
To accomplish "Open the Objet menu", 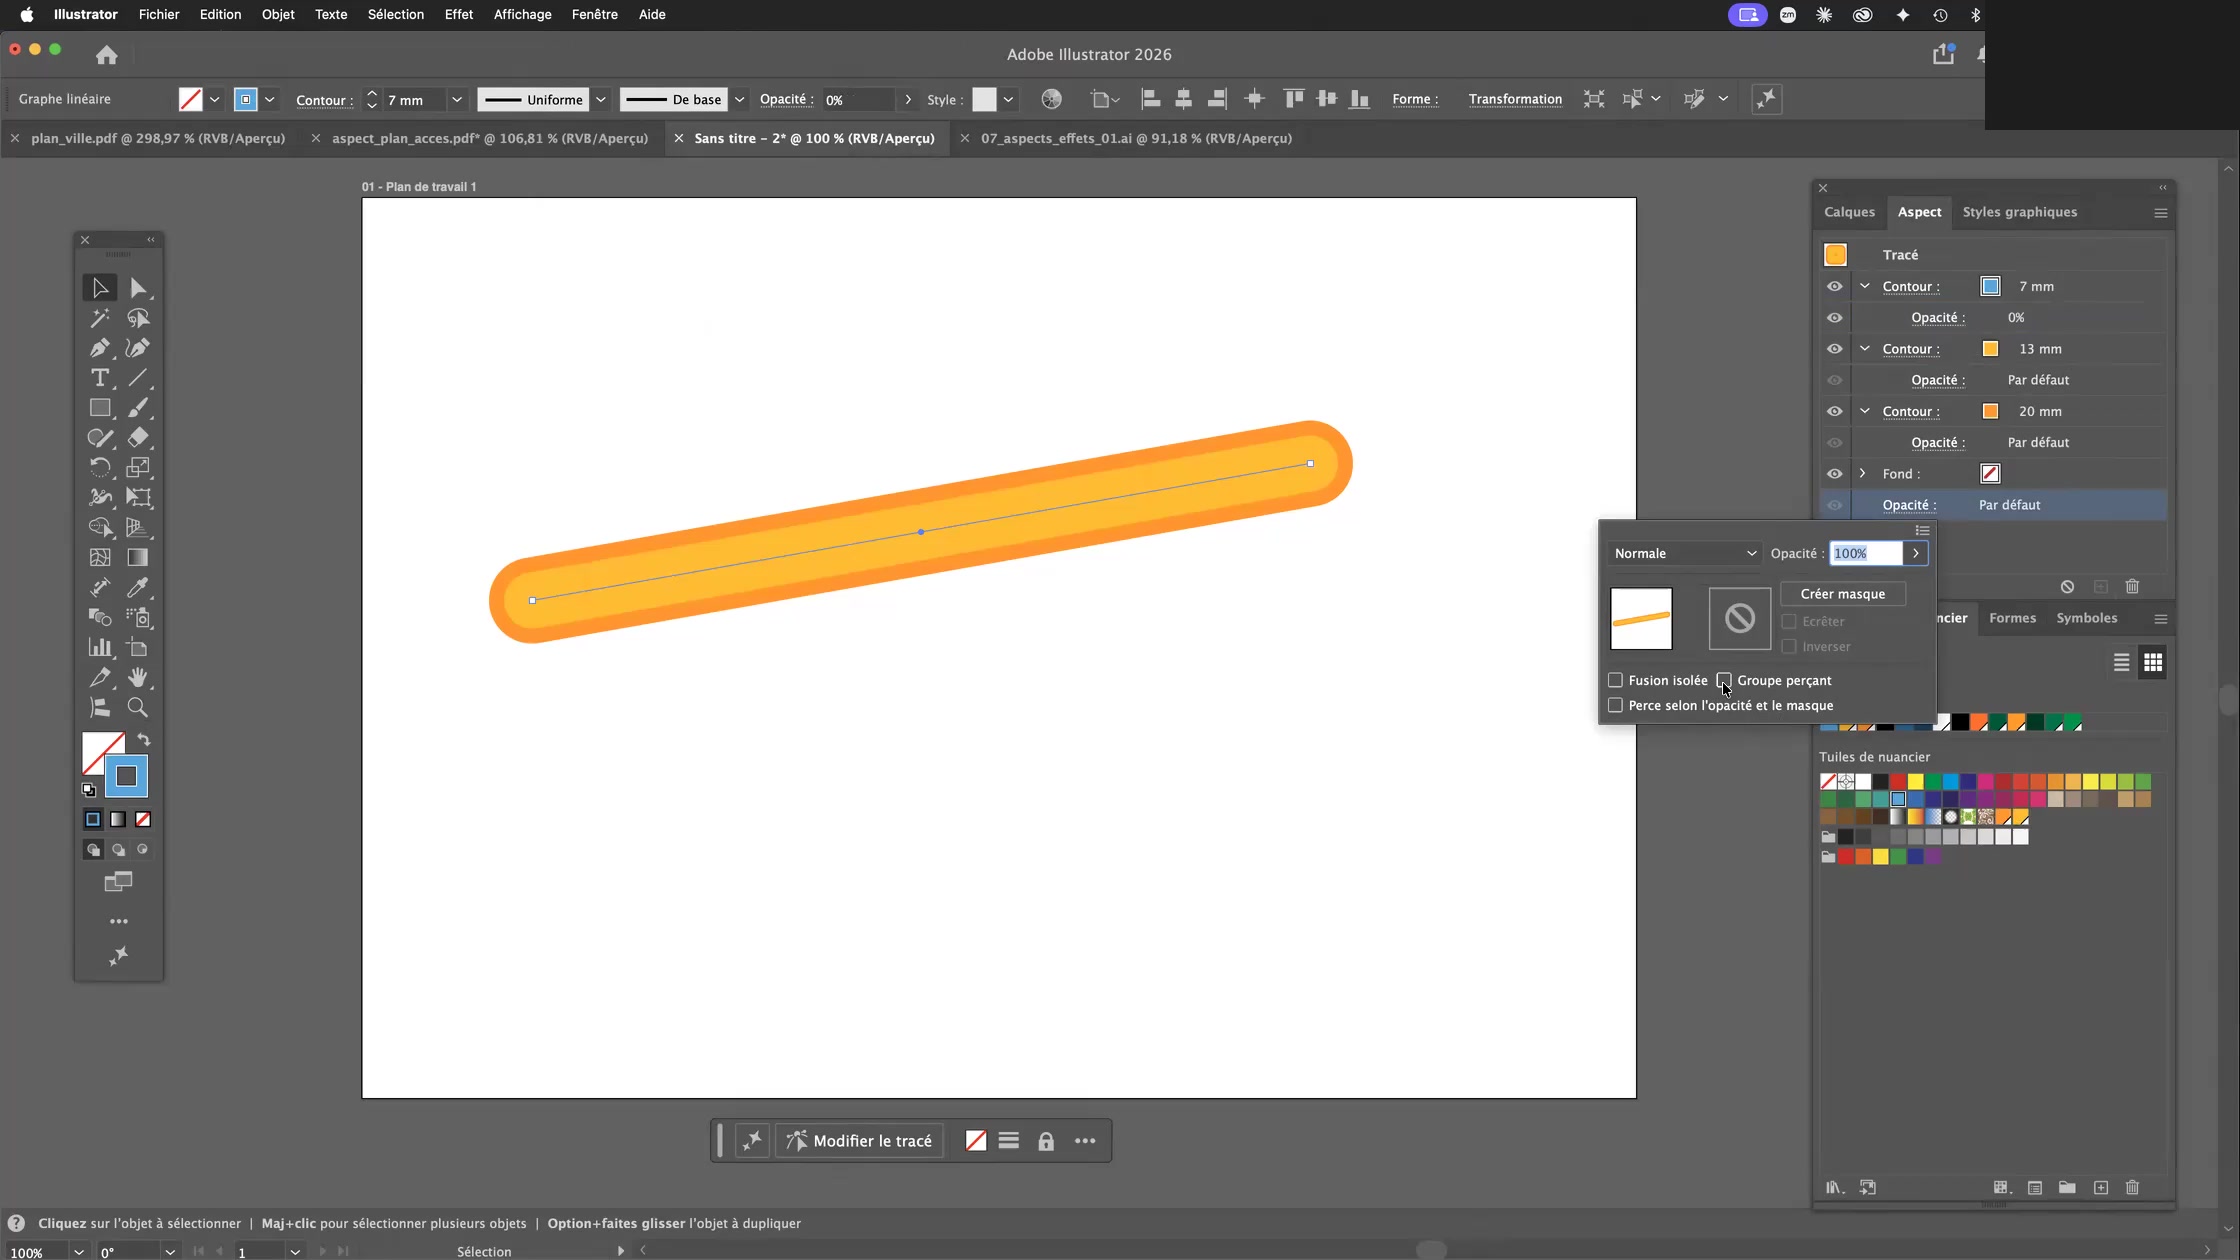I will click(x=278, y=14).
